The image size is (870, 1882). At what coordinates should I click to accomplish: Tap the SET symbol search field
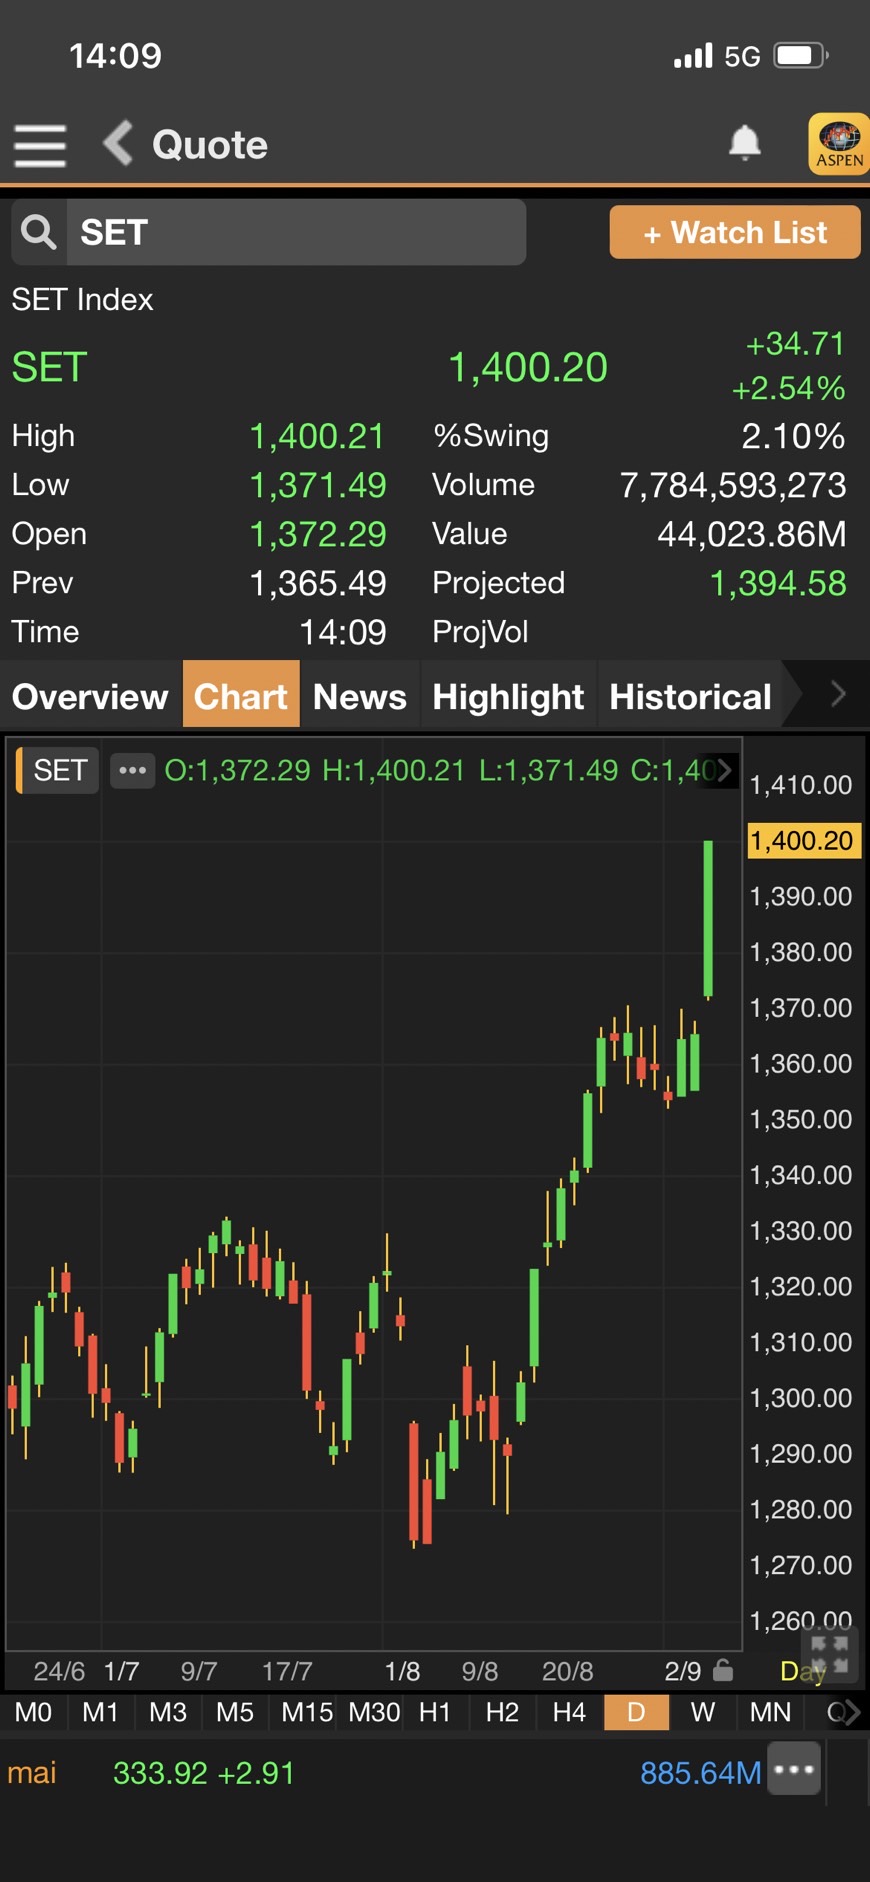tap(296, 232)
